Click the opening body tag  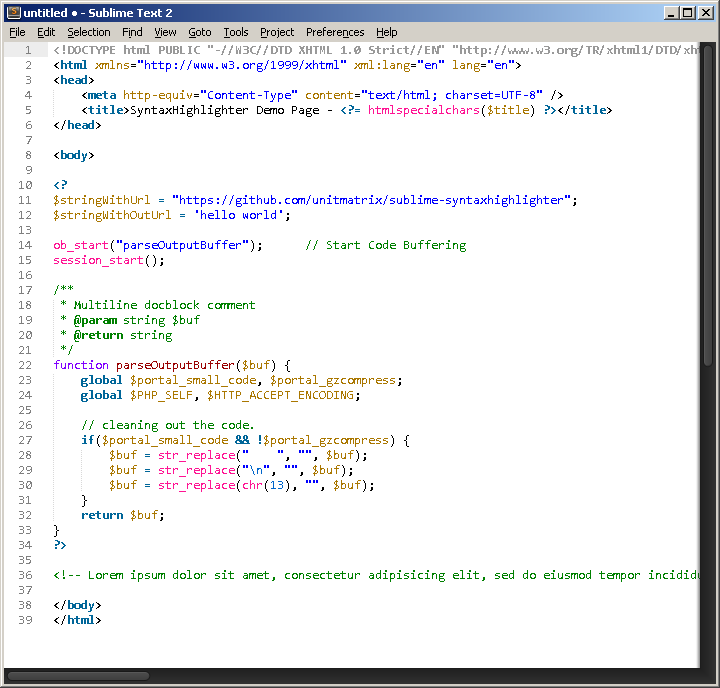point(74,155)
